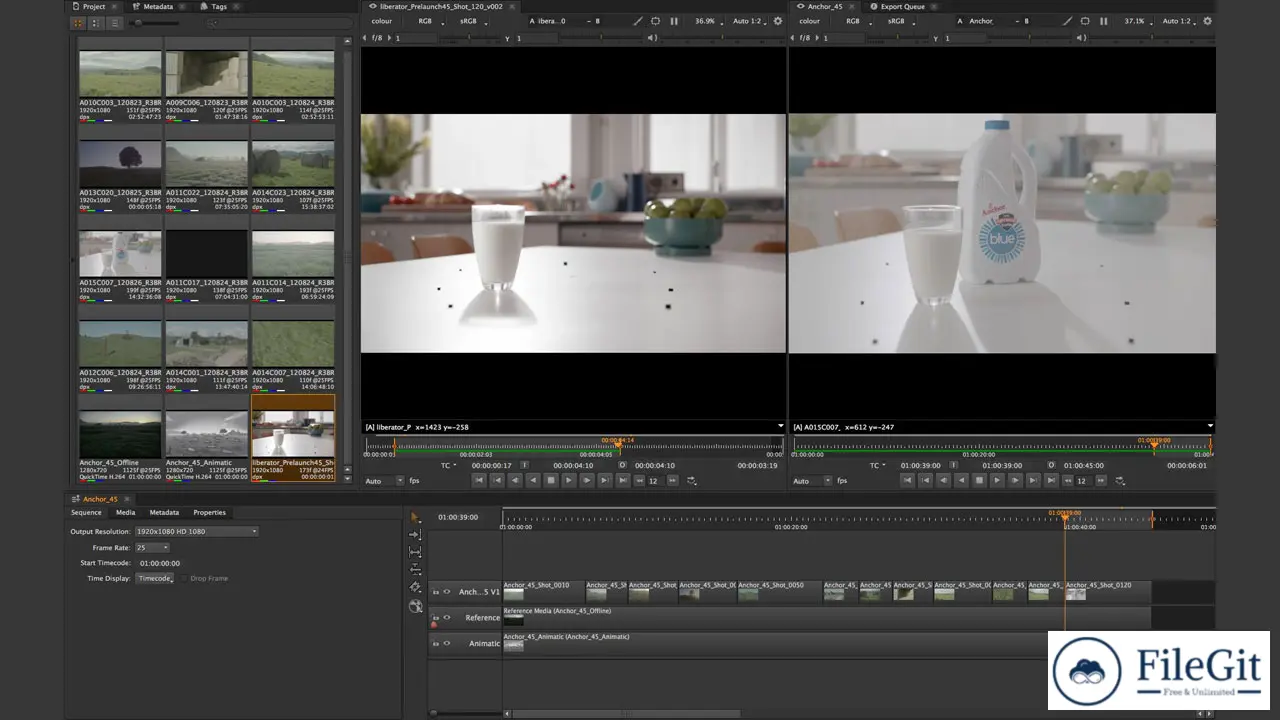Open the Output Resolution dropdown
The width and height of the screenshot is (1280, 720).
point(197,531)
